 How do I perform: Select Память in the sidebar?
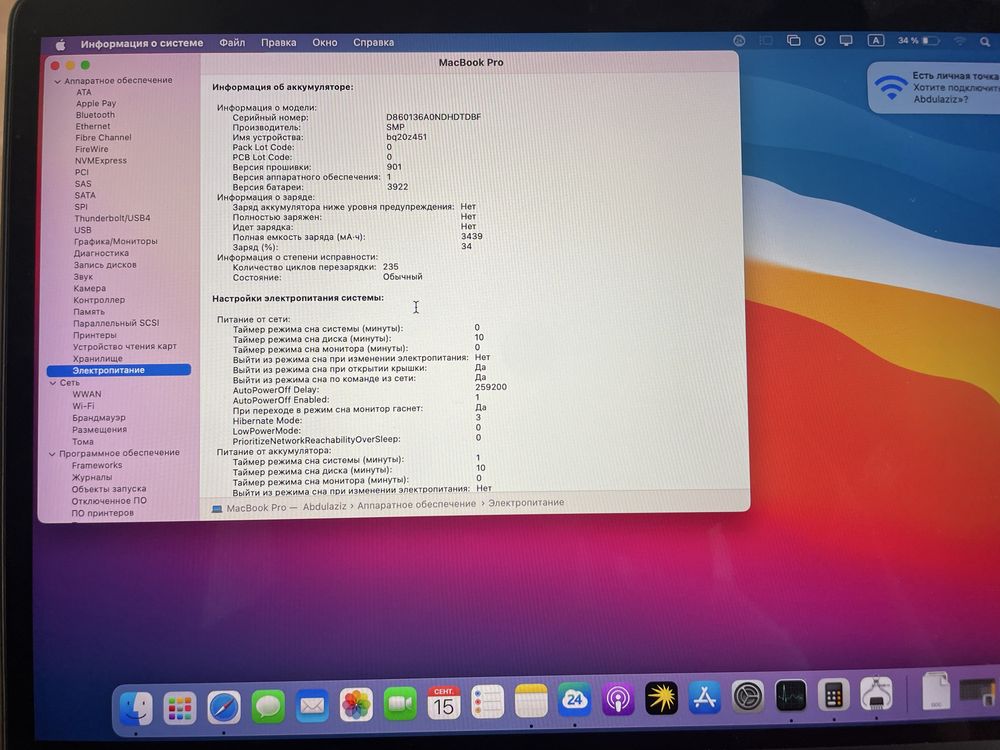(89, 312)
